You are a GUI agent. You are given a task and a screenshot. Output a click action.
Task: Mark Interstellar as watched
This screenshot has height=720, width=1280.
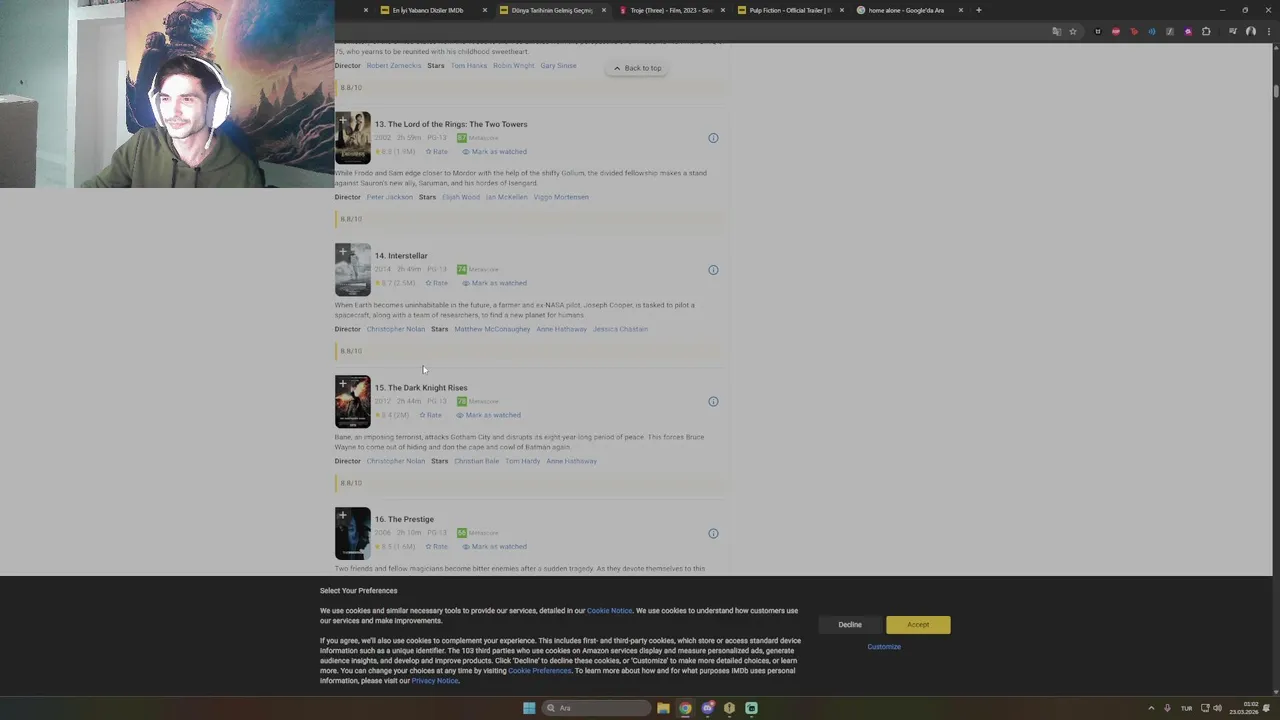(x=494, y=283)
